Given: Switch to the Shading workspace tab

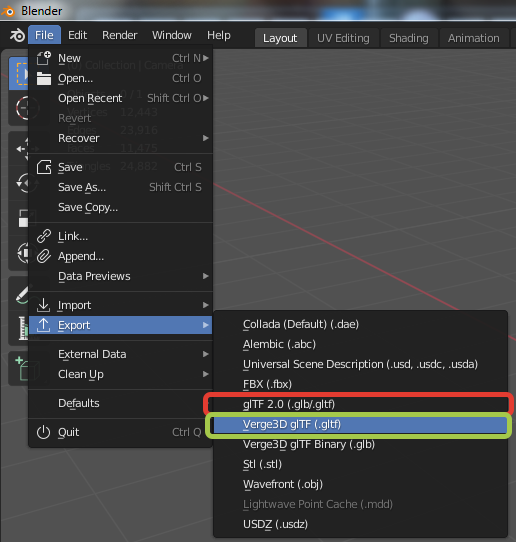Looking at the screenshot, I should (x=409, y=38).
